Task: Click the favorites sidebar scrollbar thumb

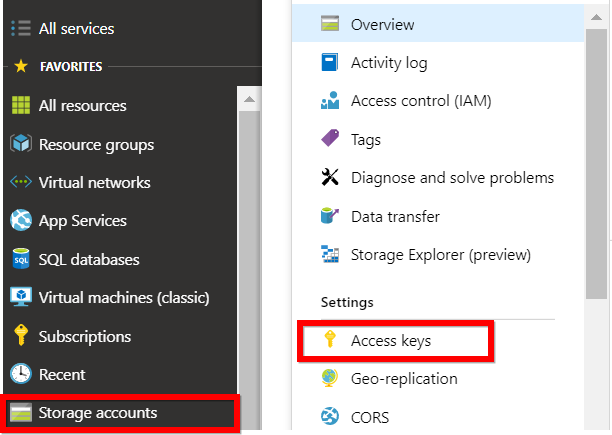Action: pos(249,270)
